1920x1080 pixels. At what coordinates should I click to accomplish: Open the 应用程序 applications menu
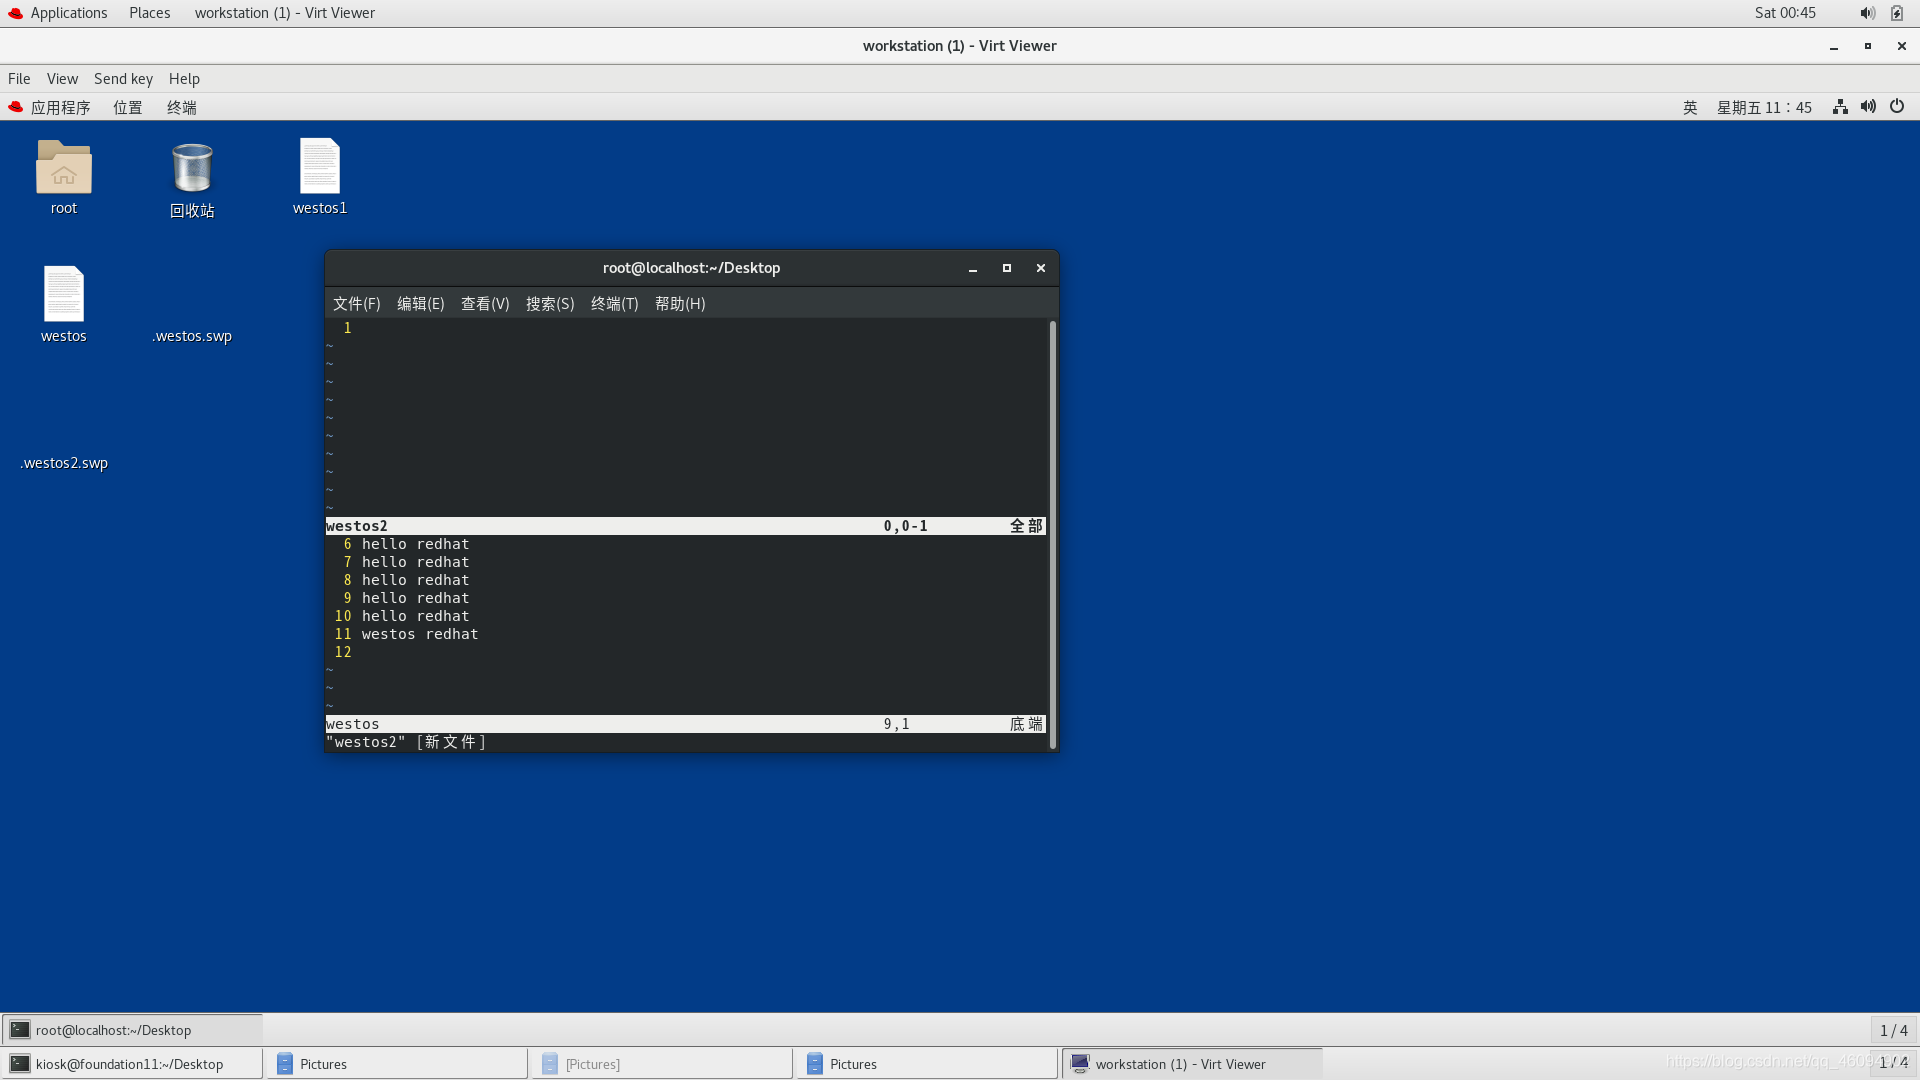click(x=60, y=107)
